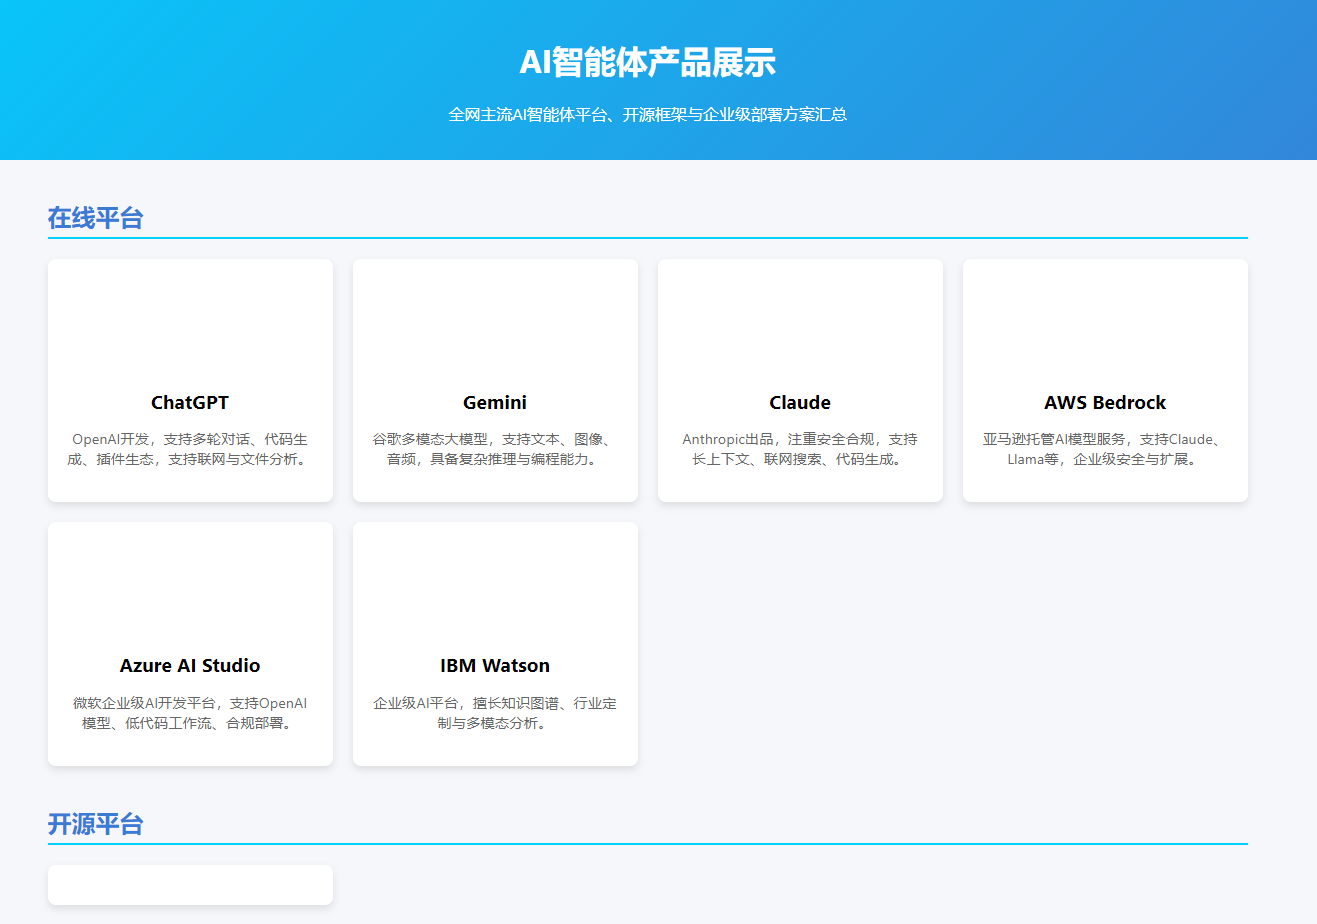The width and height of the screenshot is (1317, 924).
Task: Click the 开源平台 section heading
Action: pos(96,824)
